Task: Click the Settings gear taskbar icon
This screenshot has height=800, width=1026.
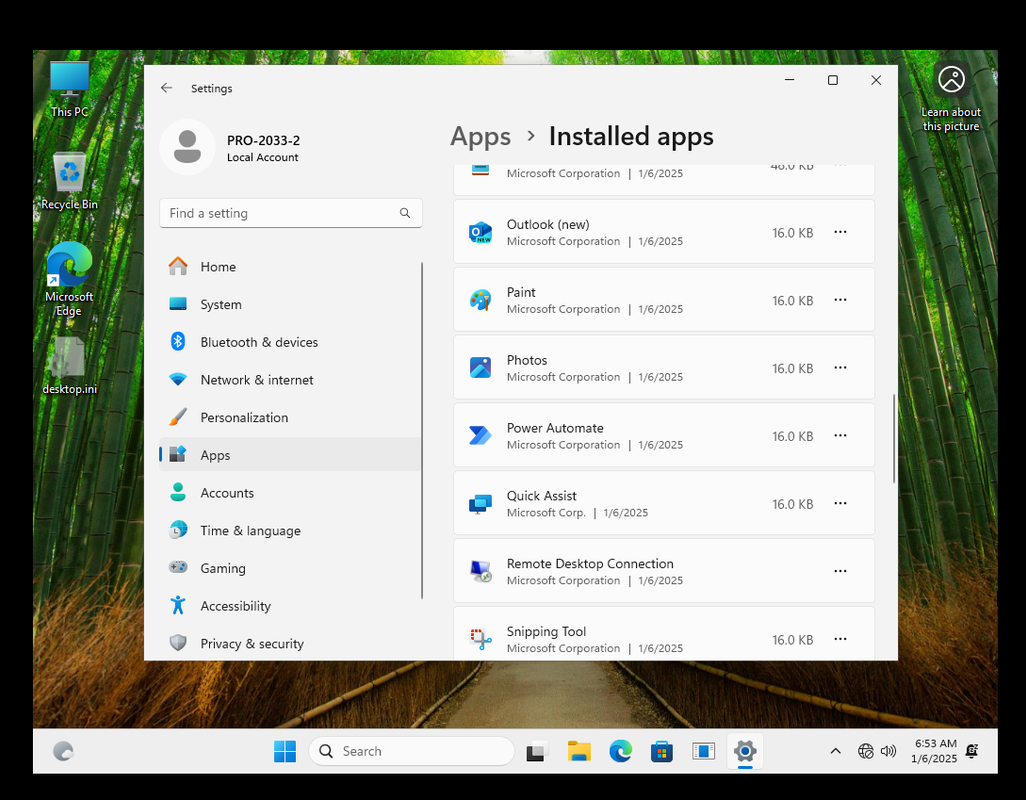Action: [745, 752]
